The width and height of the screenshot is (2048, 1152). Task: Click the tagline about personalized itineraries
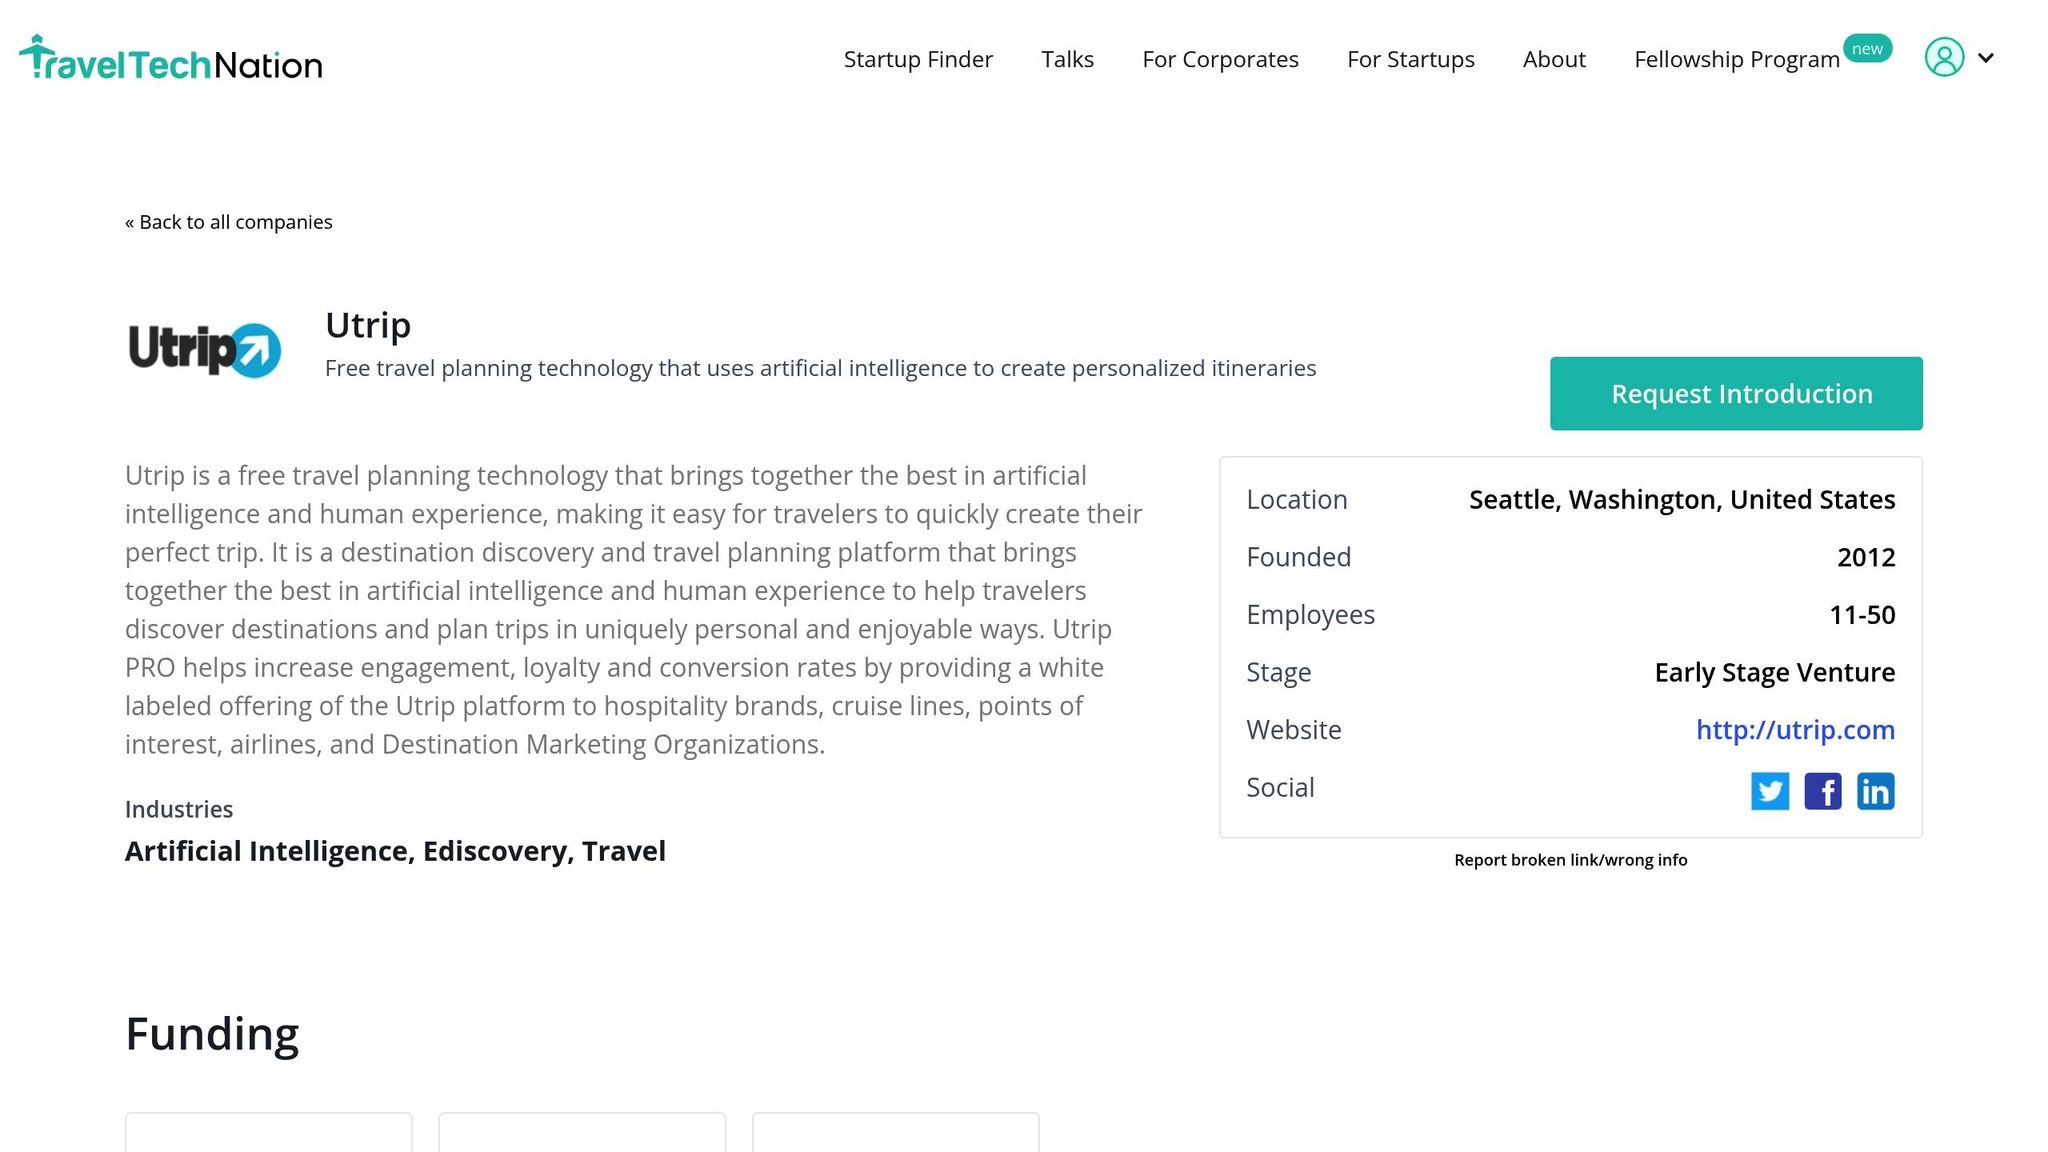[820, 368]
